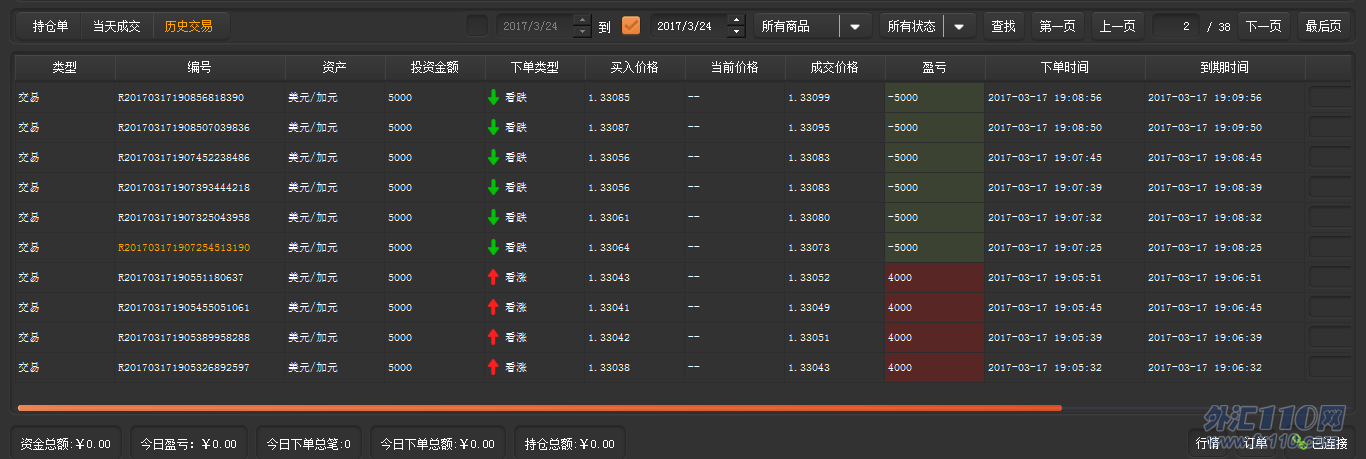Select the 历史交易 tab
1366x459 pixels.
click(189, 26)
